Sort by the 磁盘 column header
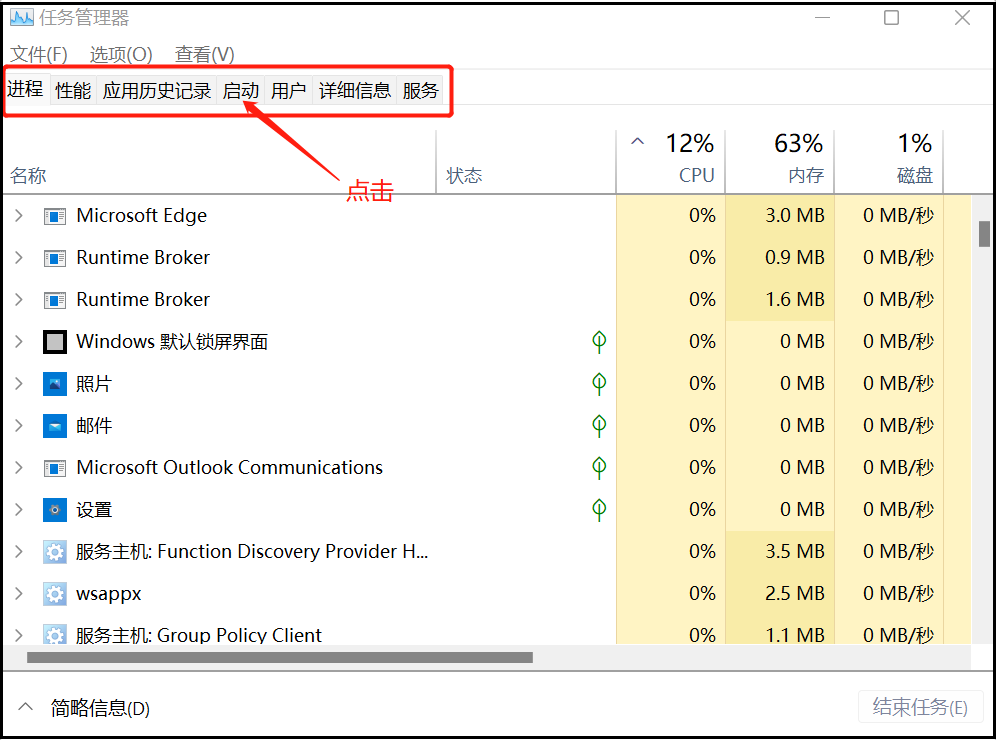Image resolution: width=996 pixels, height=740 pixels. [915, 175]
